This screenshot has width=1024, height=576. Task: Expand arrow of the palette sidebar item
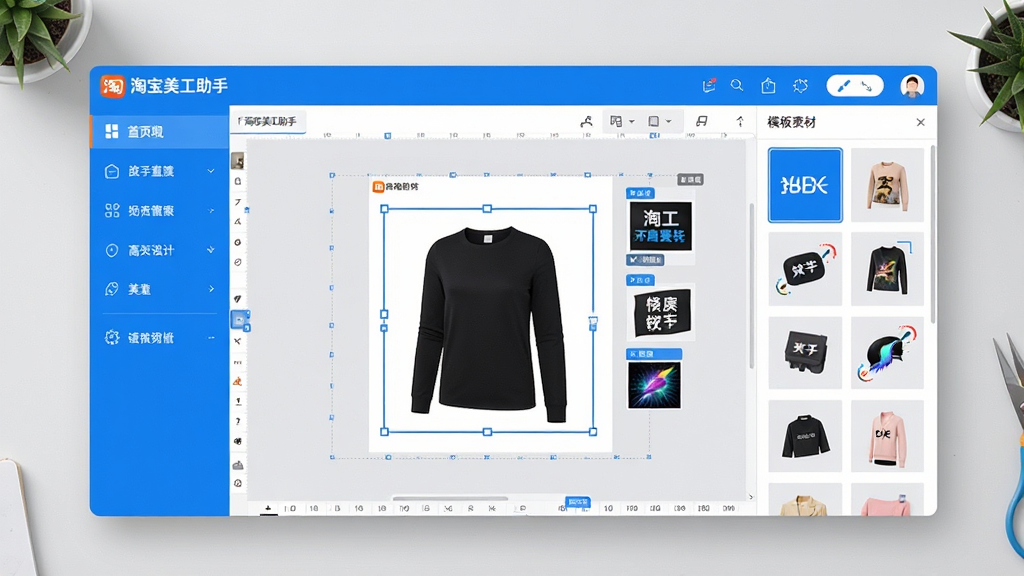pyautogui.click(x=211, y=289)
